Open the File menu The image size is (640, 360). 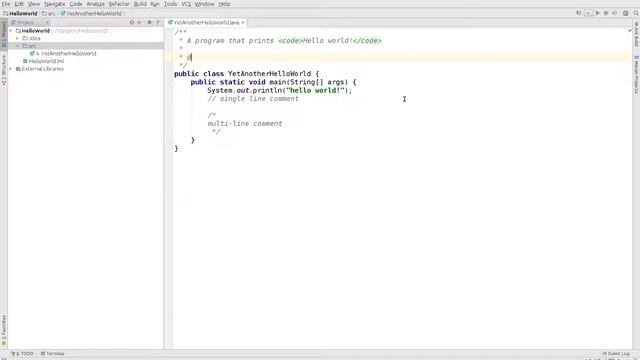6,4
